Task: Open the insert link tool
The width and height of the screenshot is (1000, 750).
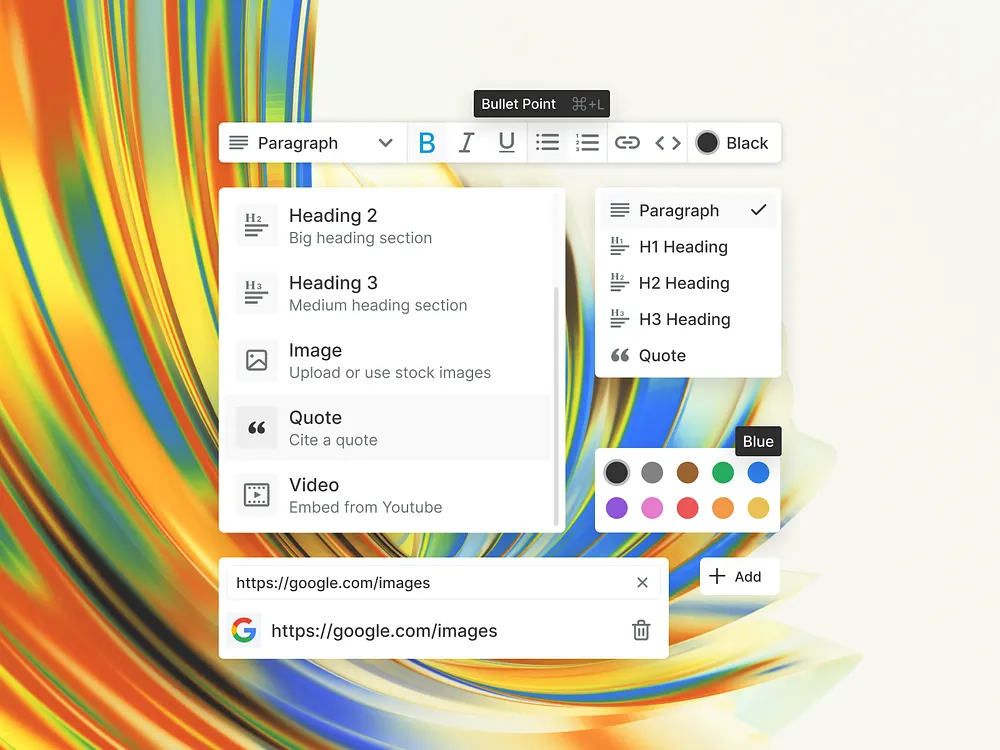Action: click(627, 142)
